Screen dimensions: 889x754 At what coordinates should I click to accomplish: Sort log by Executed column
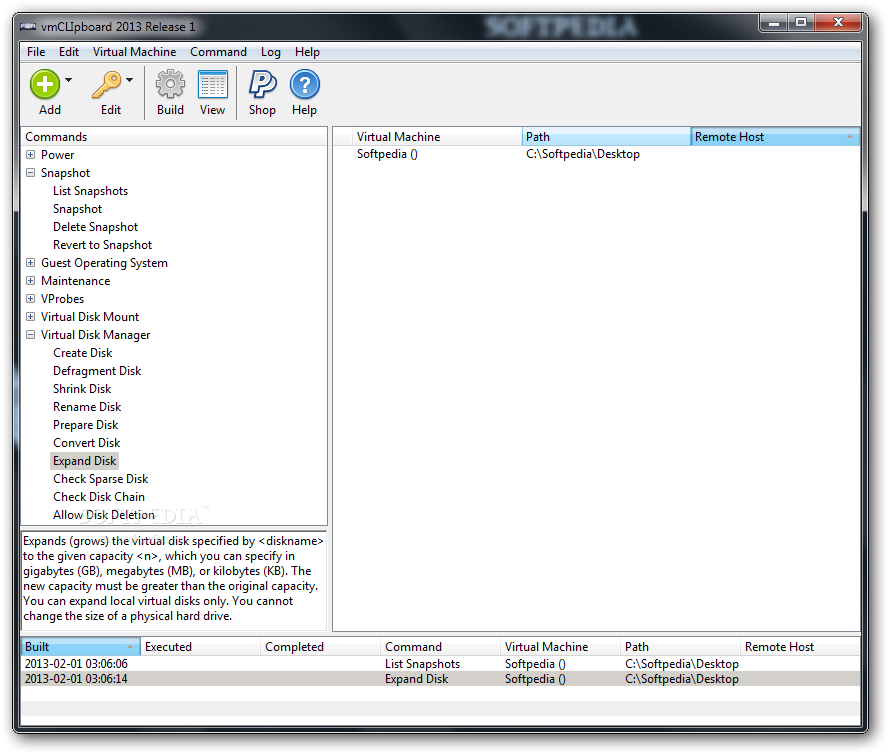[x=200, y=647]
